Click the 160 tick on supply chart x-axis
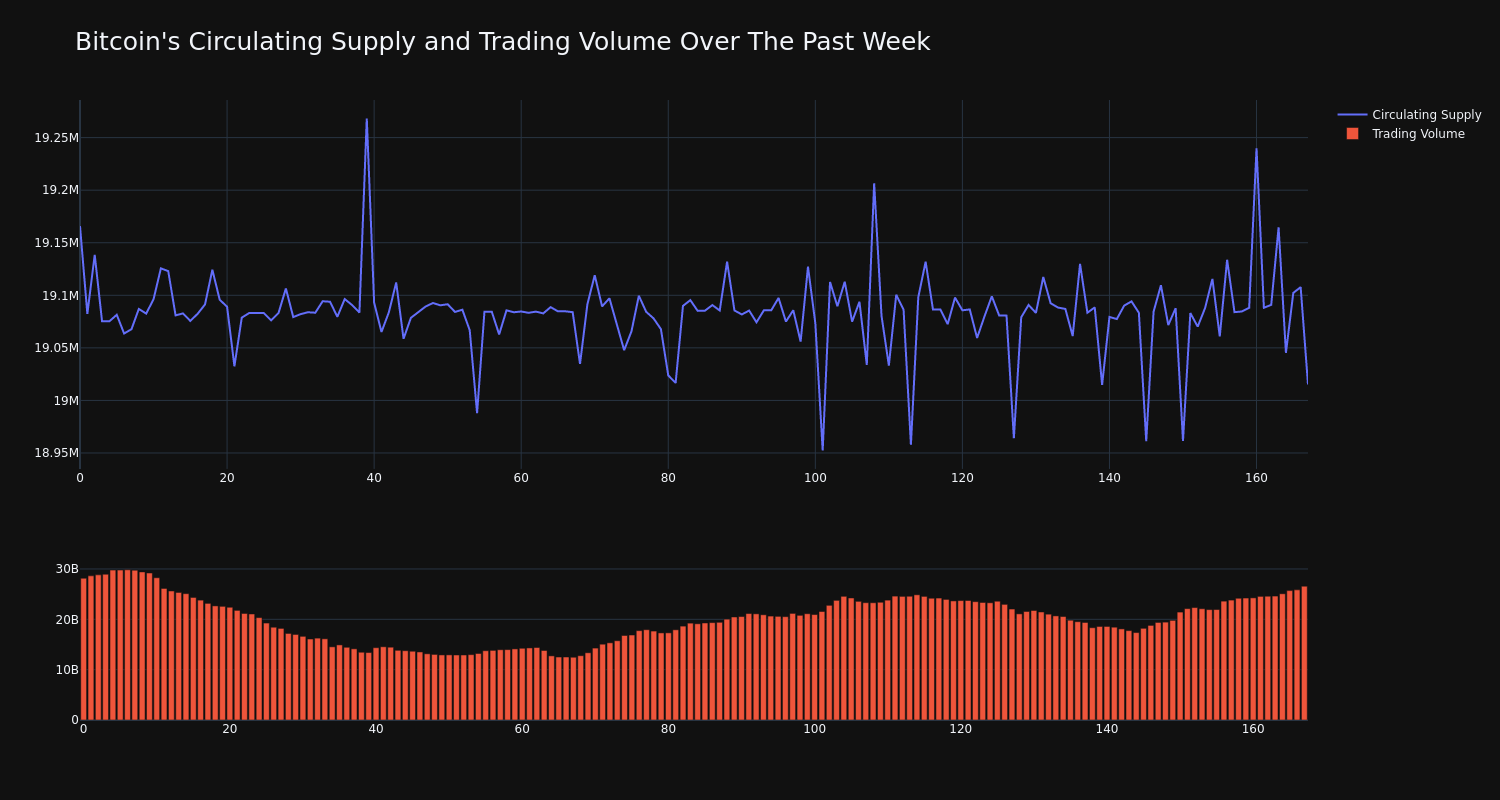This screenshot has width=1500, height=800. click(1256, 478)
